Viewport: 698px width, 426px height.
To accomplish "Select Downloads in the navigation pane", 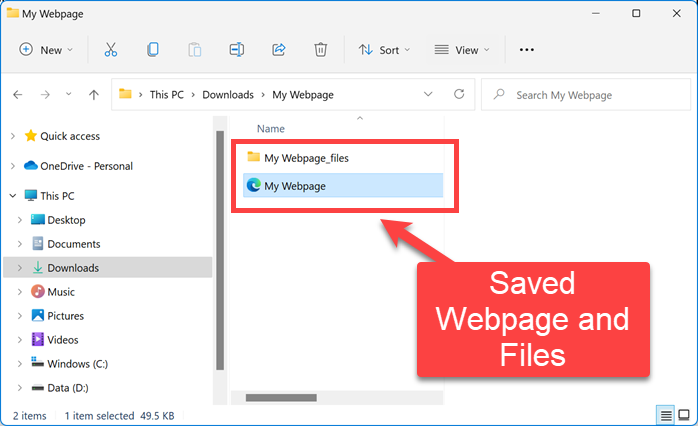I will click(73, 268).
